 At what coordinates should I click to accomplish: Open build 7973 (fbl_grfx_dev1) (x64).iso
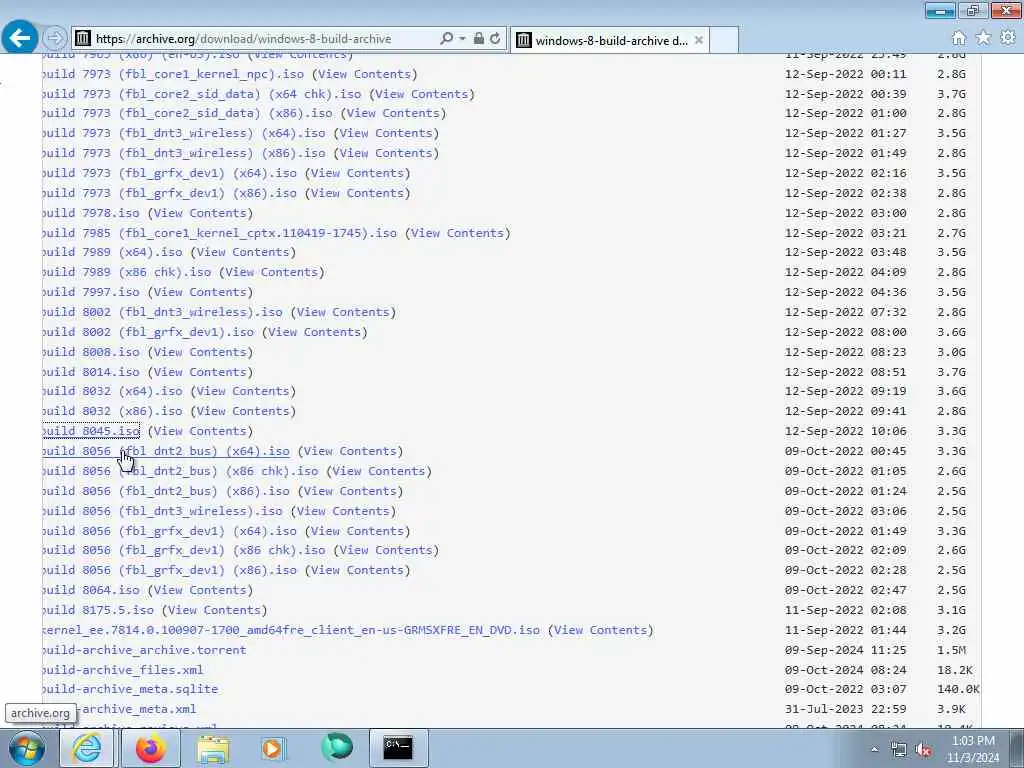point(170,173)
